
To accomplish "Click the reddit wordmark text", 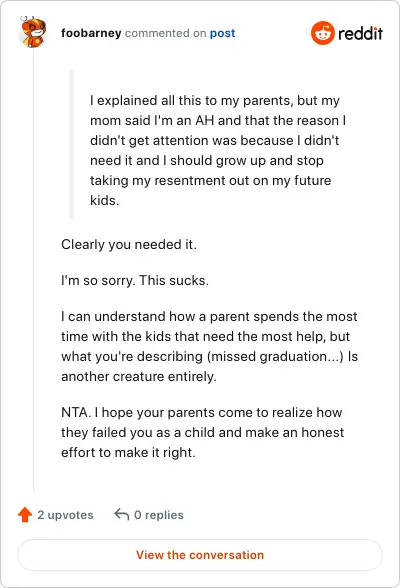I will 360,33.
